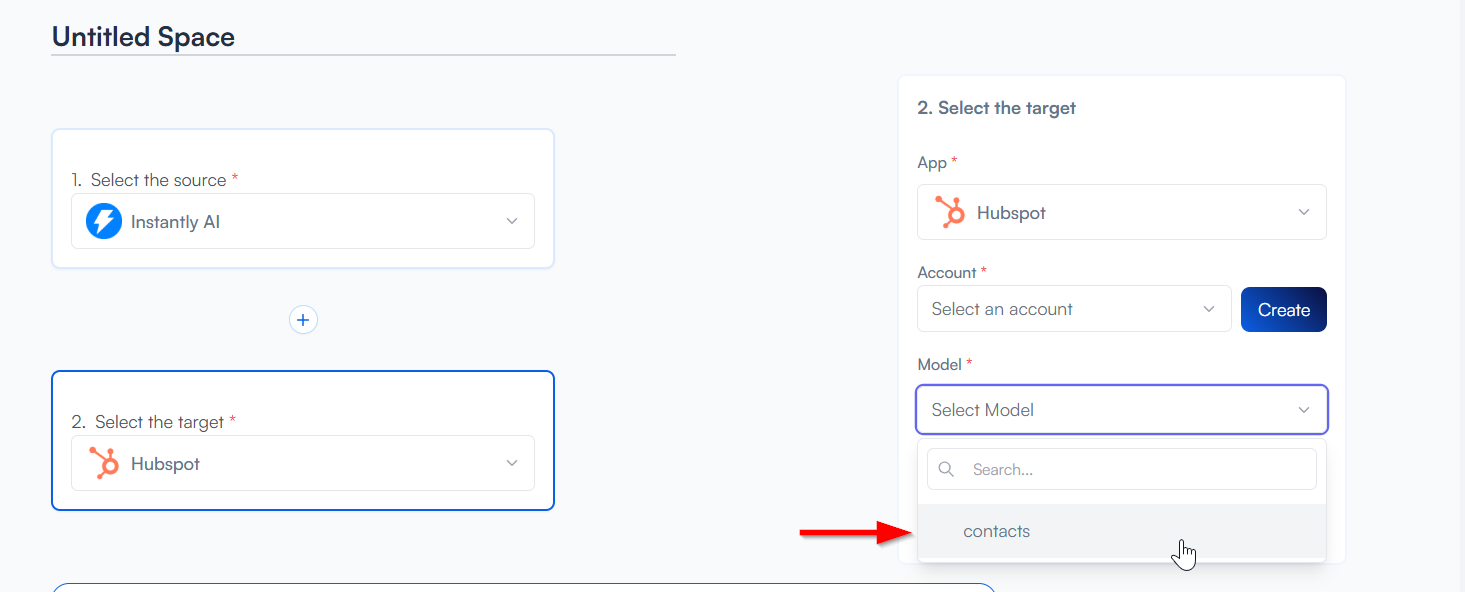Choose the contacts model option
Screen dimensions: 1465x592
point(997,531)
